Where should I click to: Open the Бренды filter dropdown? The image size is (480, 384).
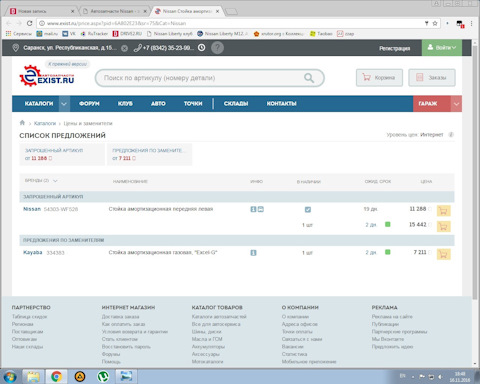(x=41, y=181)
